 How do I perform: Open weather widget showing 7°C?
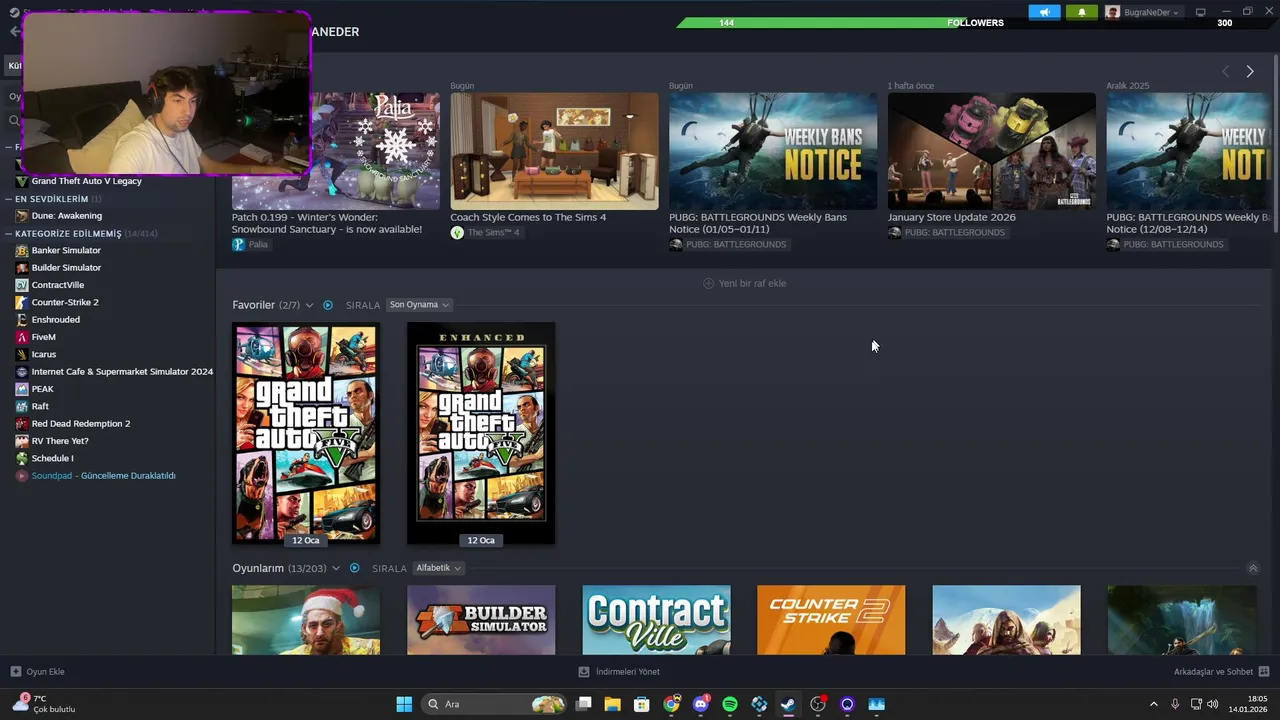tap(44, 704)
